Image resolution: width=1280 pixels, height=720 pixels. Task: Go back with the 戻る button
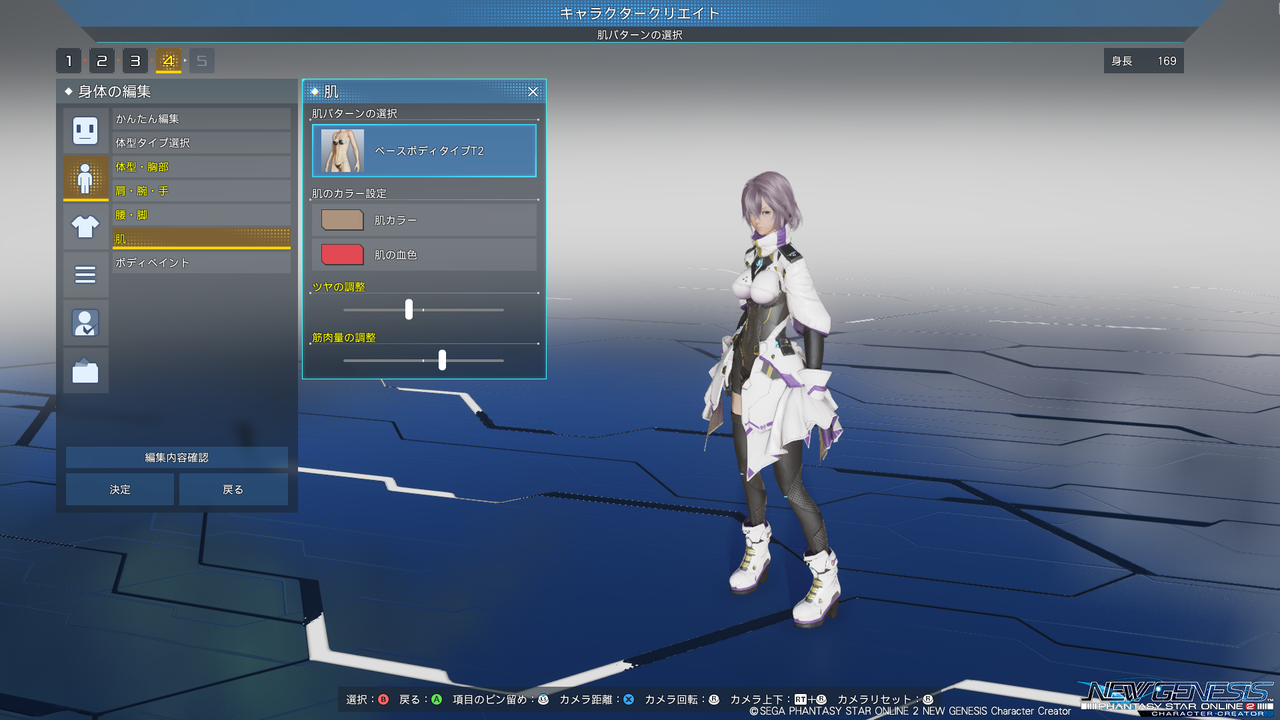tap(233, 490)
